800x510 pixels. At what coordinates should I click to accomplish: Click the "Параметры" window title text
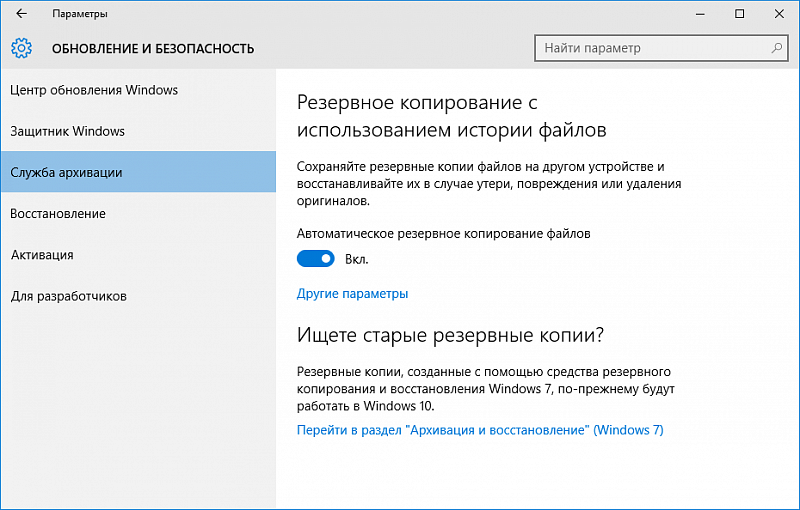[x=79, y=14]
